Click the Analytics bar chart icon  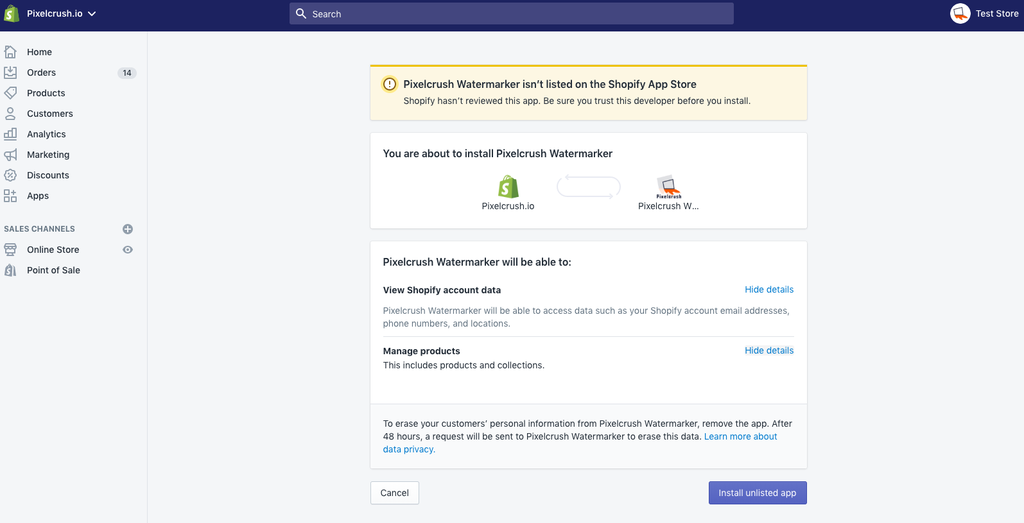point(11,134)
